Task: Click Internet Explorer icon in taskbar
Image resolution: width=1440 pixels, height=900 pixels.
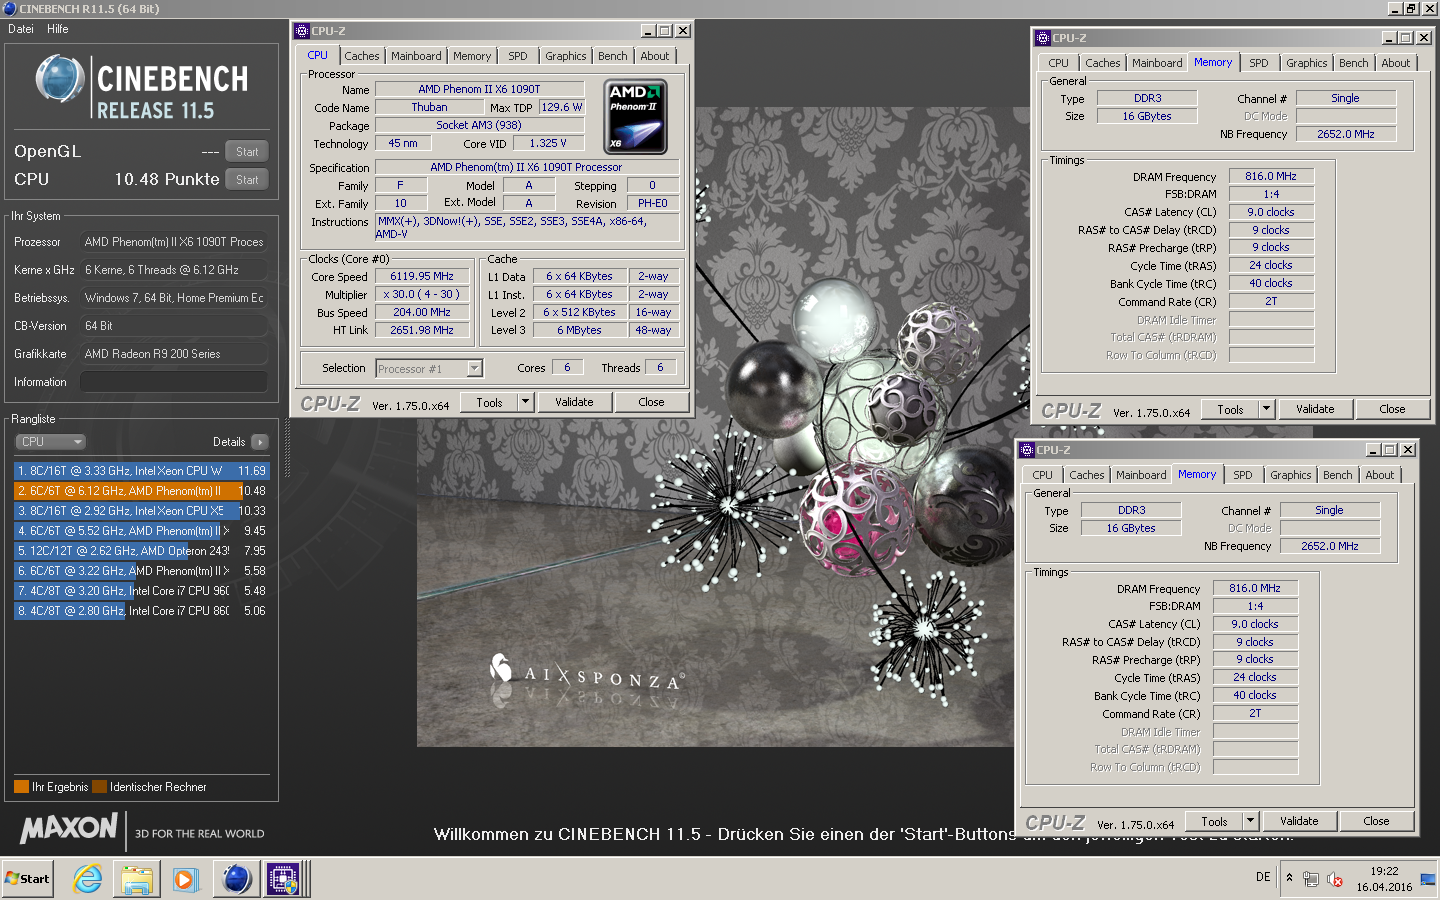Action: pyautogui.click(x=88, y=879)
